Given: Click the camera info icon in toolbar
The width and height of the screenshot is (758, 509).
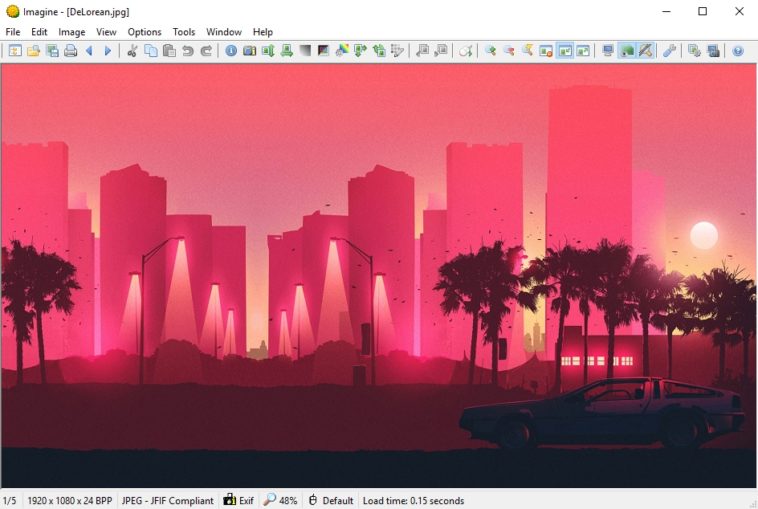Looking at the screenshot, I should [249, 50].
